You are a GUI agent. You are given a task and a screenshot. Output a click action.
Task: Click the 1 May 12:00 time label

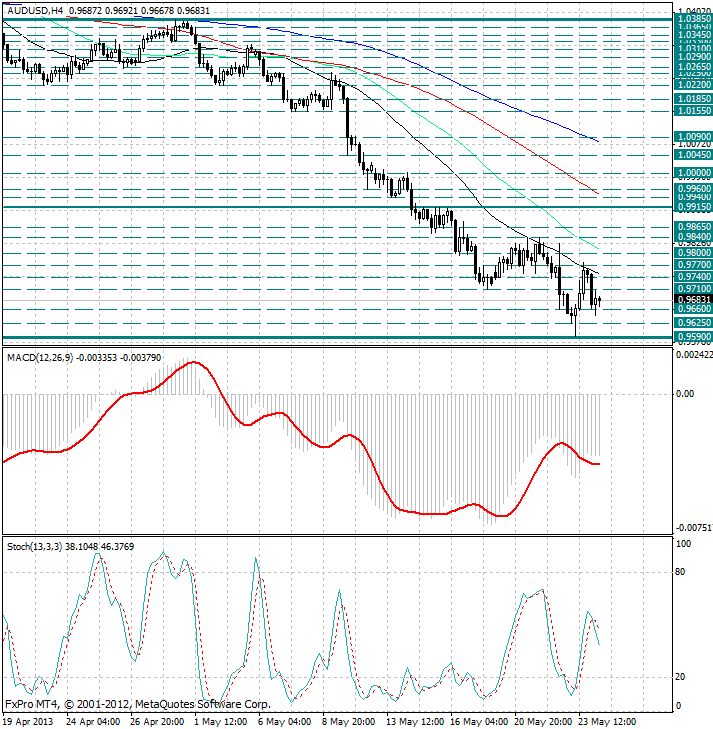click(x=221, y=722)
